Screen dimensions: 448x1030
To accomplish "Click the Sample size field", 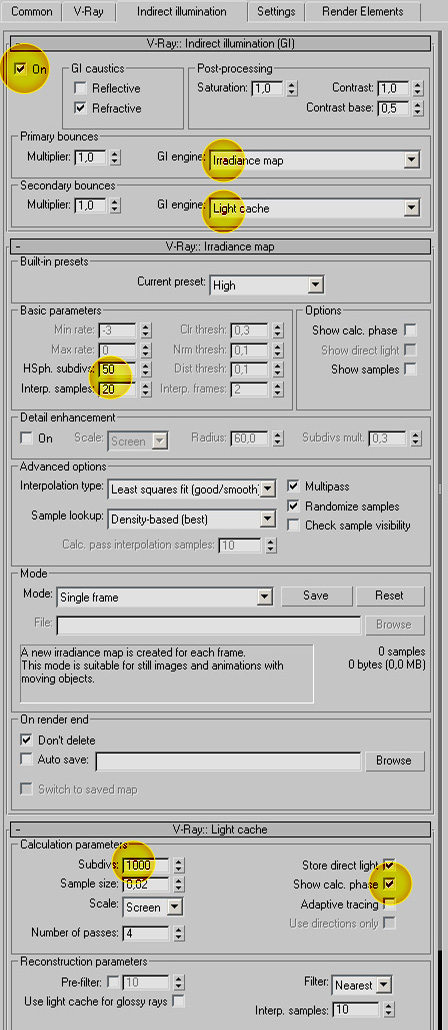I will click(145, 884).
